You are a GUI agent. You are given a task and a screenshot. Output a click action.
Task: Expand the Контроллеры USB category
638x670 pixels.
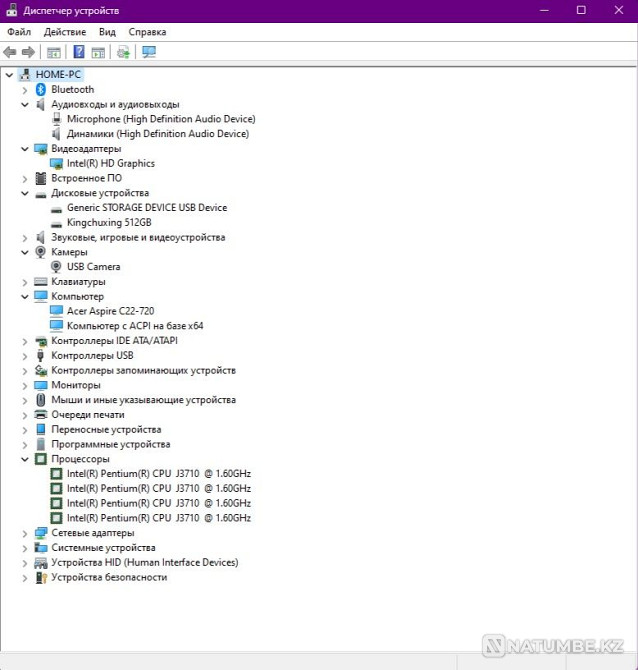tap(25, 356)
